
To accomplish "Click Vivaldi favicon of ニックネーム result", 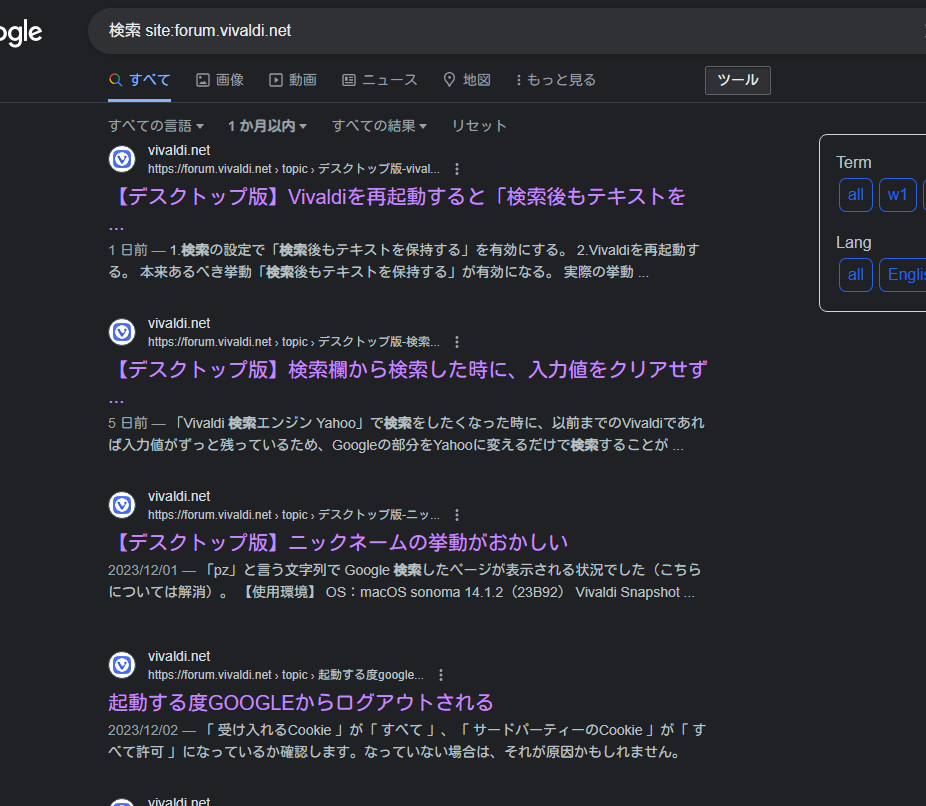I will pyautogui.click(x=122, y=505).
